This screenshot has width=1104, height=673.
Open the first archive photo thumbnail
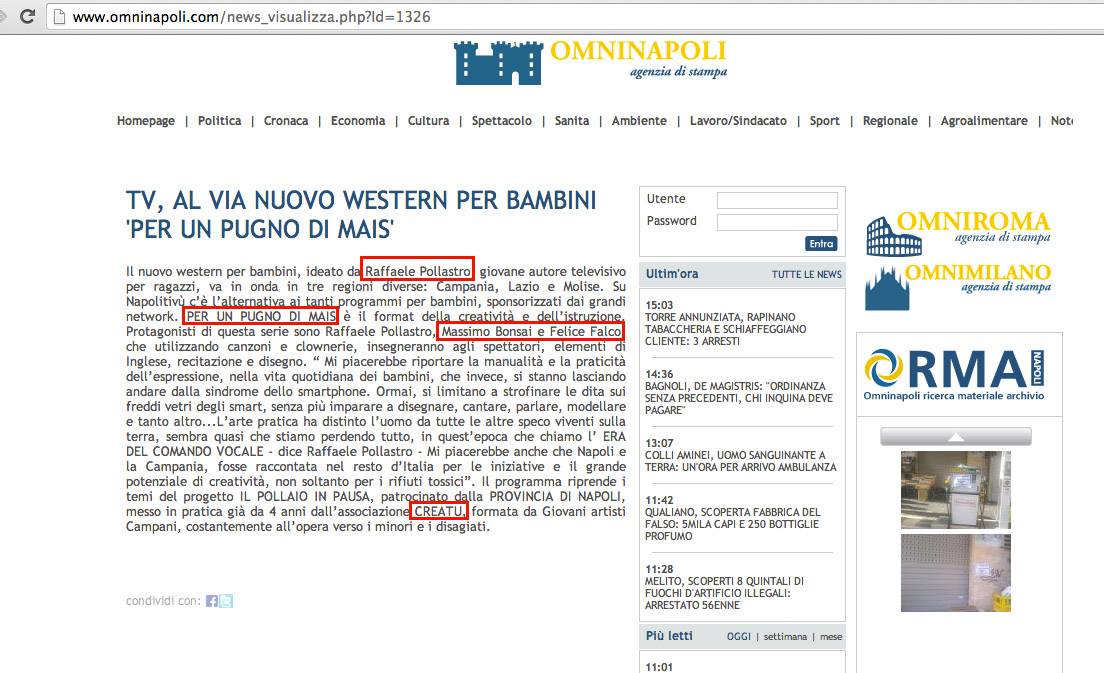tap(955, 490)
